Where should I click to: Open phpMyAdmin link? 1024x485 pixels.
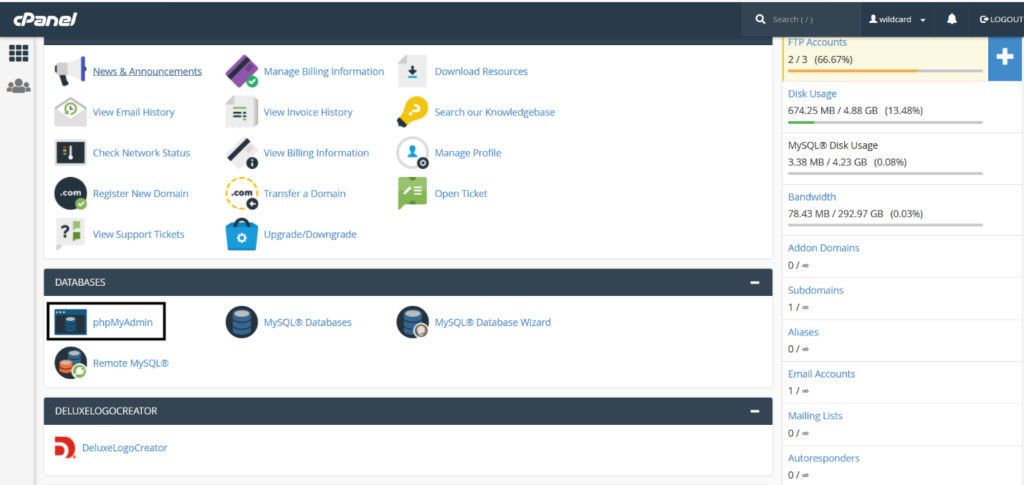coord(123,322)
